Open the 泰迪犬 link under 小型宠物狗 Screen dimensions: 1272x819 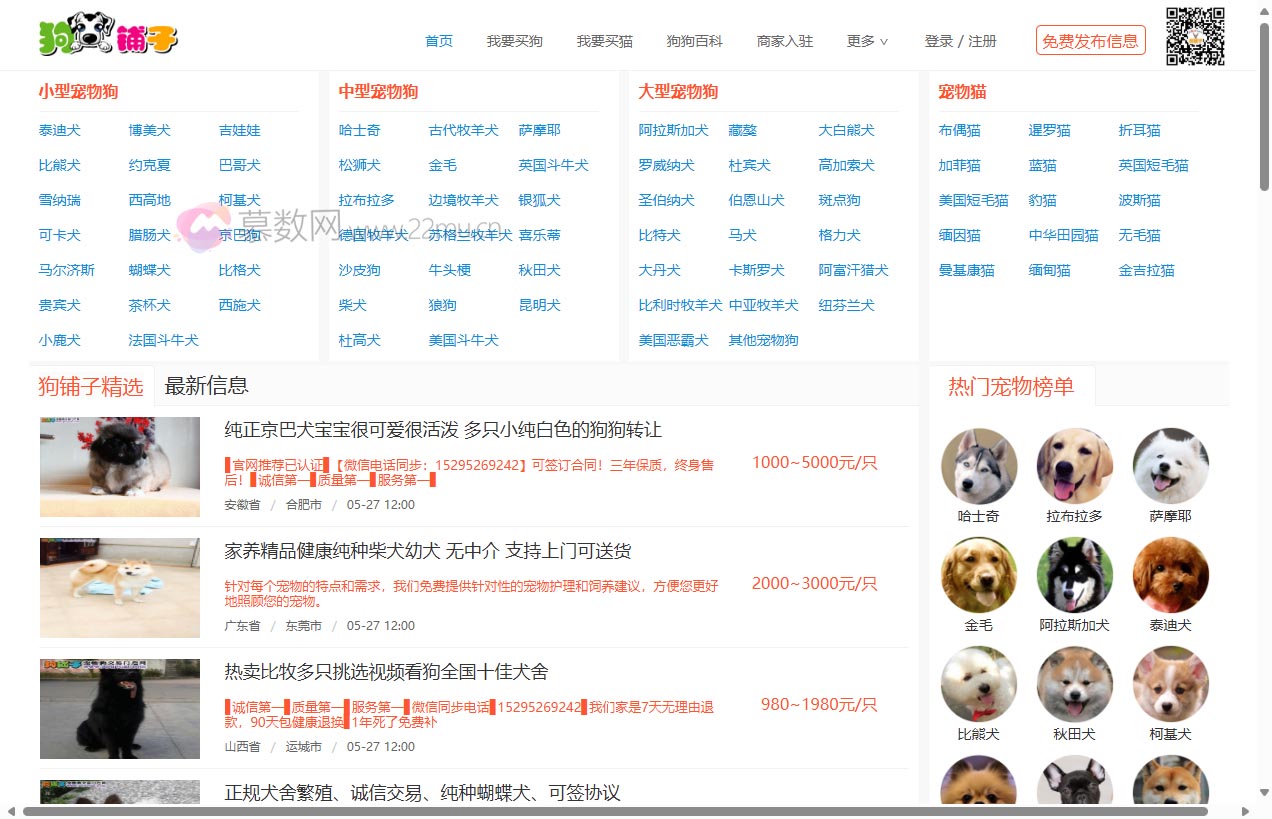point(60,130)
